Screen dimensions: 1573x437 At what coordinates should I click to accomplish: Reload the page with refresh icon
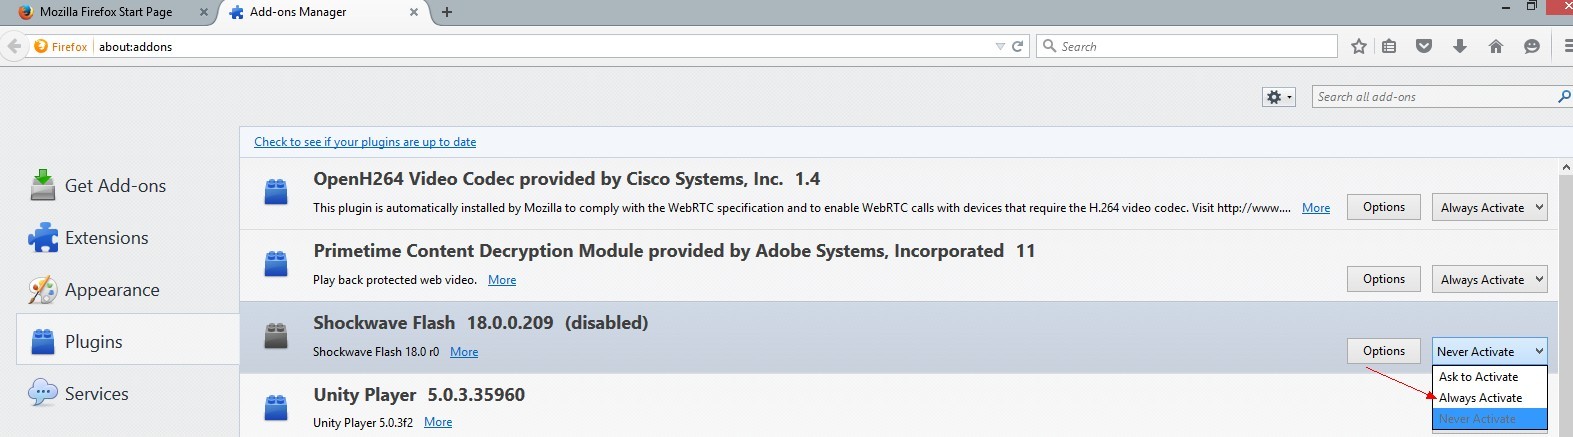click(1018, 46)
